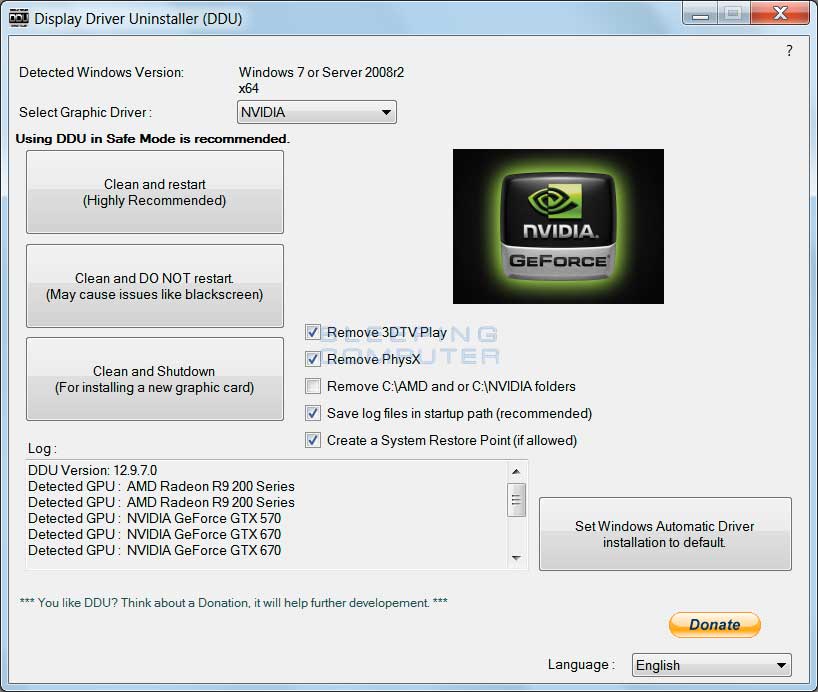Open the Select Graphic Driver dropdown
The width and height of the screenshot is (818, 692).
pyautogui.click(x=316, y=112)
